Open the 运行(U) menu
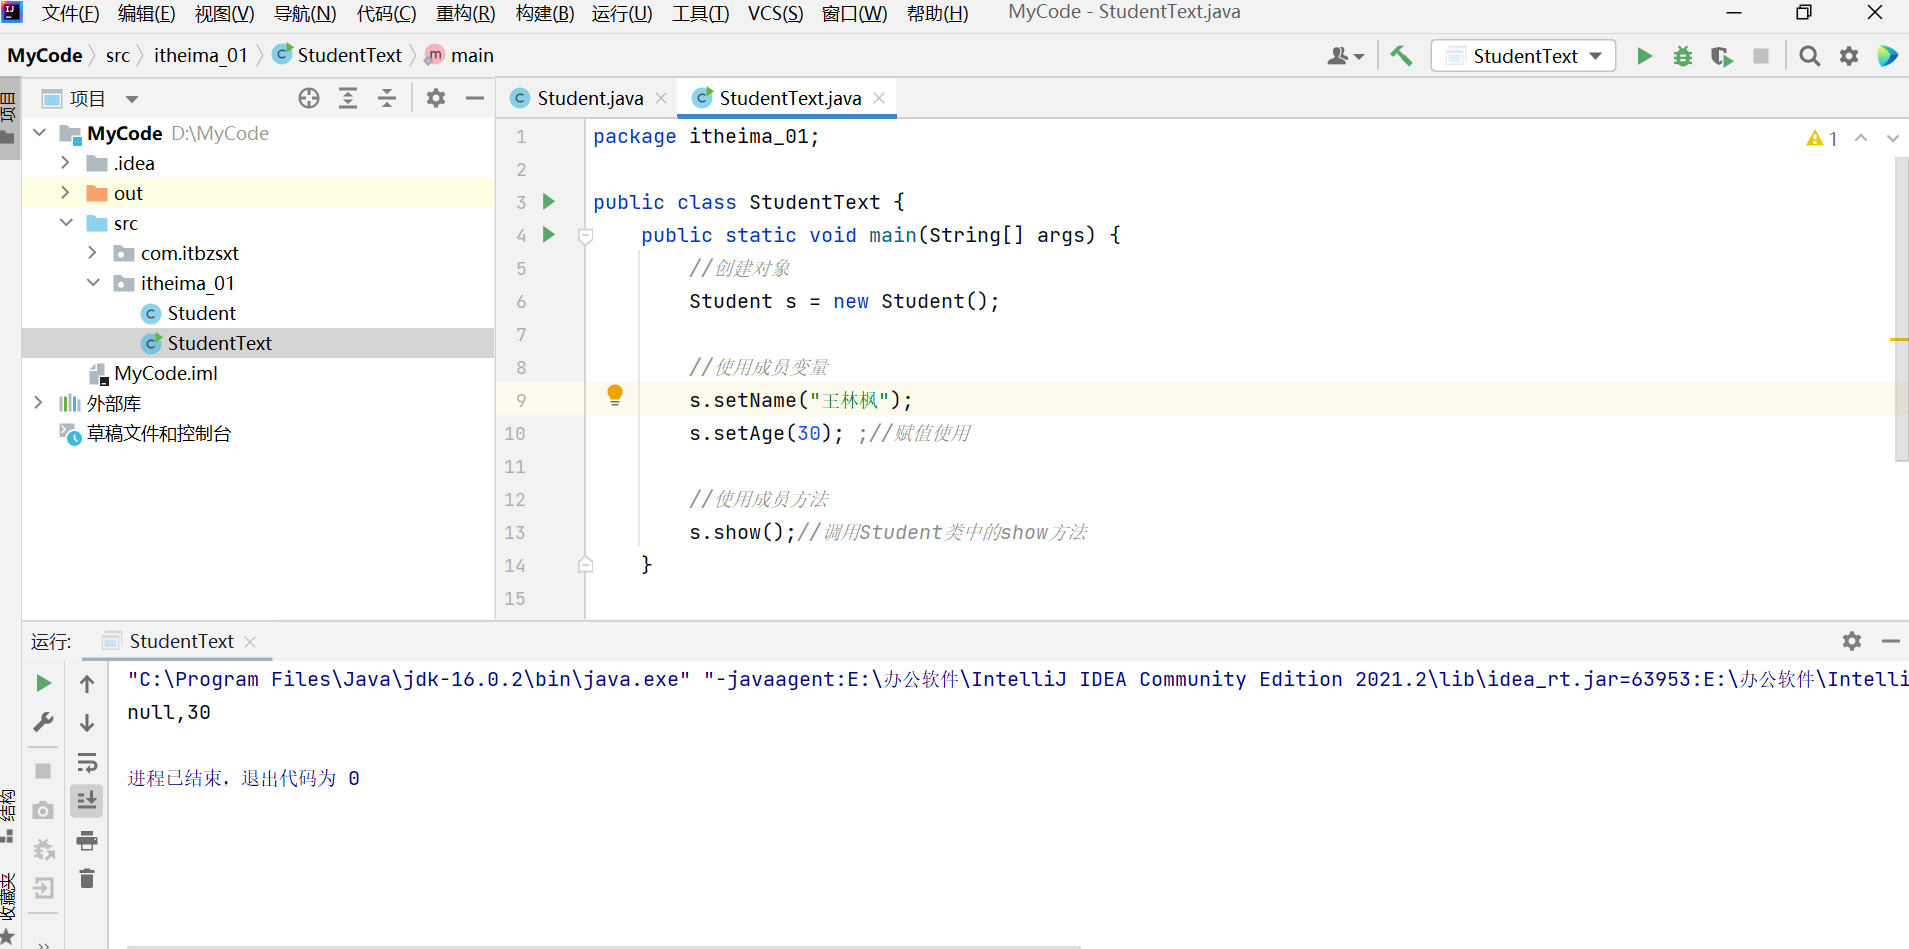 tap(622, 14)
